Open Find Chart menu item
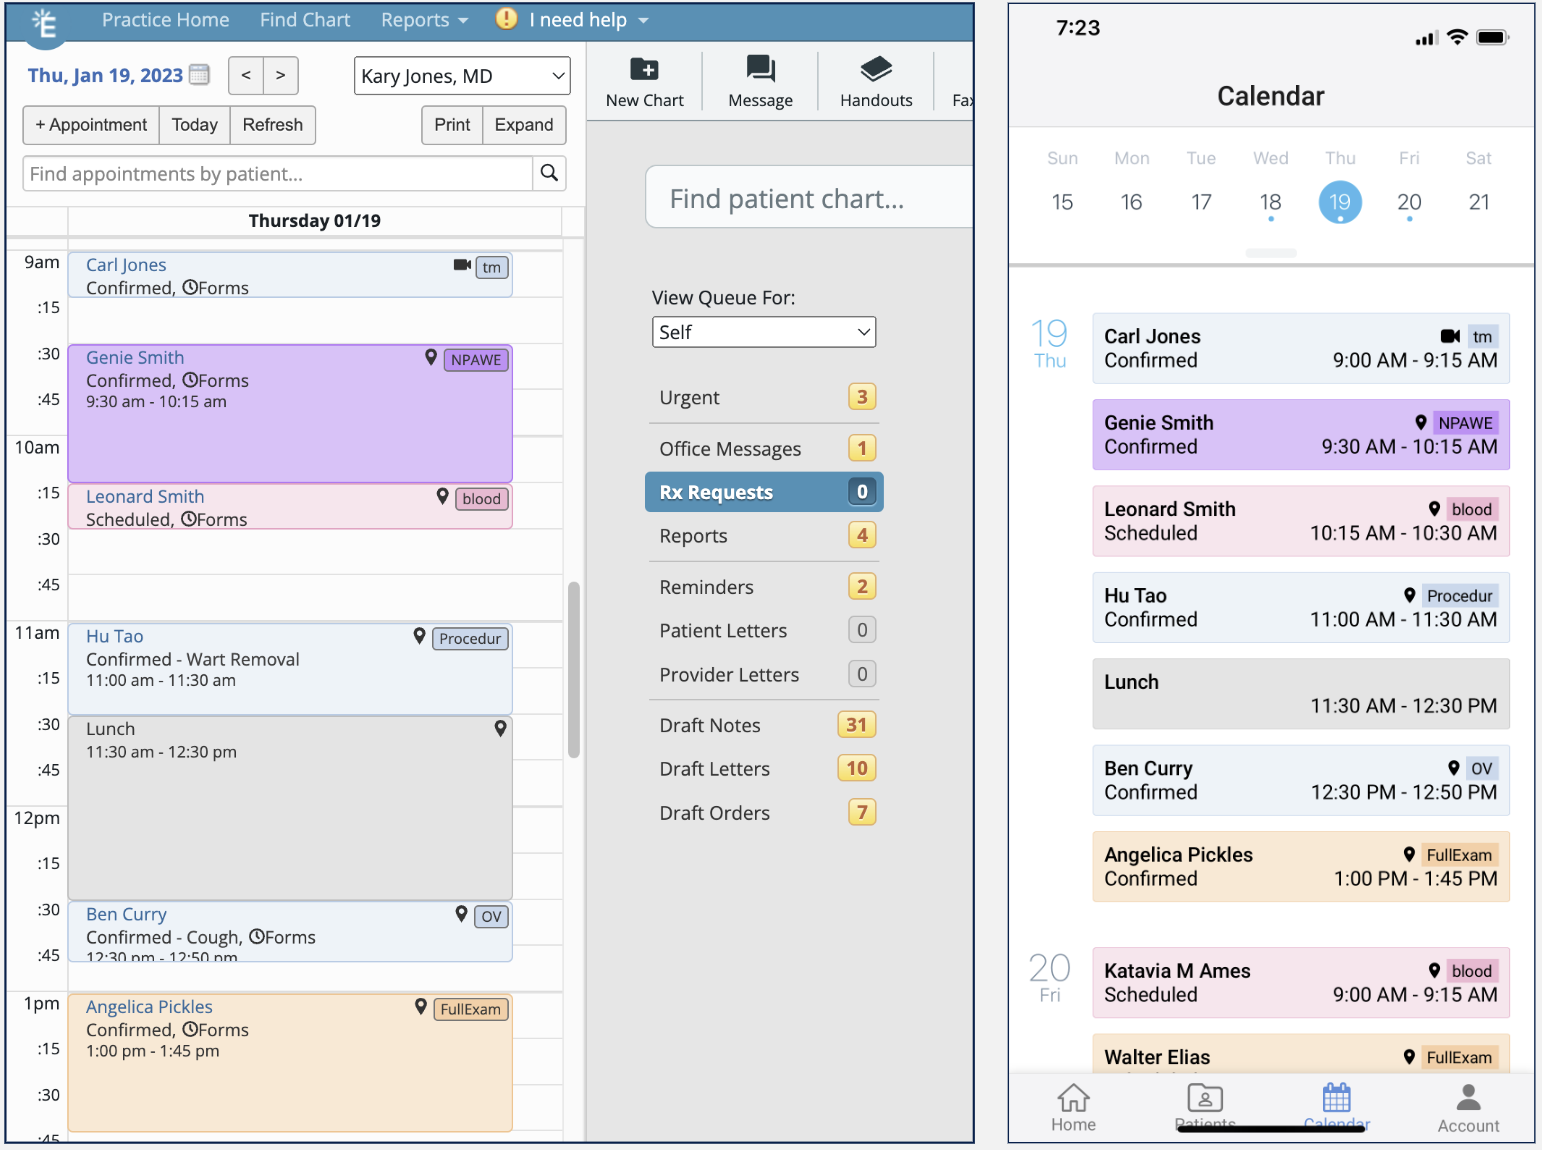This screenshot has height=1150, width=1542. pyautogui.click(x=305, y=20)
